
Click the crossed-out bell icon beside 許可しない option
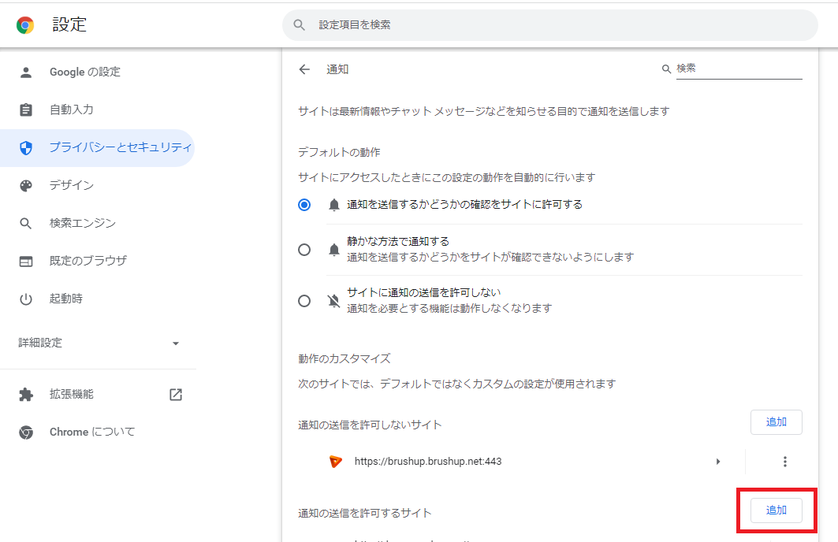click(x=334, y=301)
